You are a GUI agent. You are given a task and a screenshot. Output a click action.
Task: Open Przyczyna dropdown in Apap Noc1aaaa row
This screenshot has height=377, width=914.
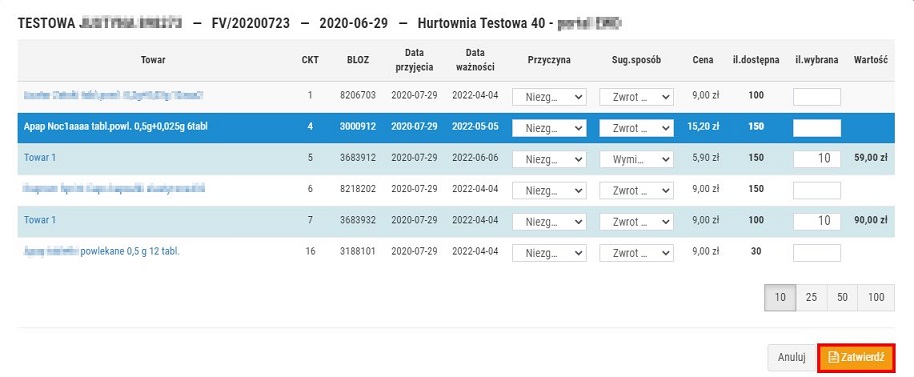(x=549, y=128)
